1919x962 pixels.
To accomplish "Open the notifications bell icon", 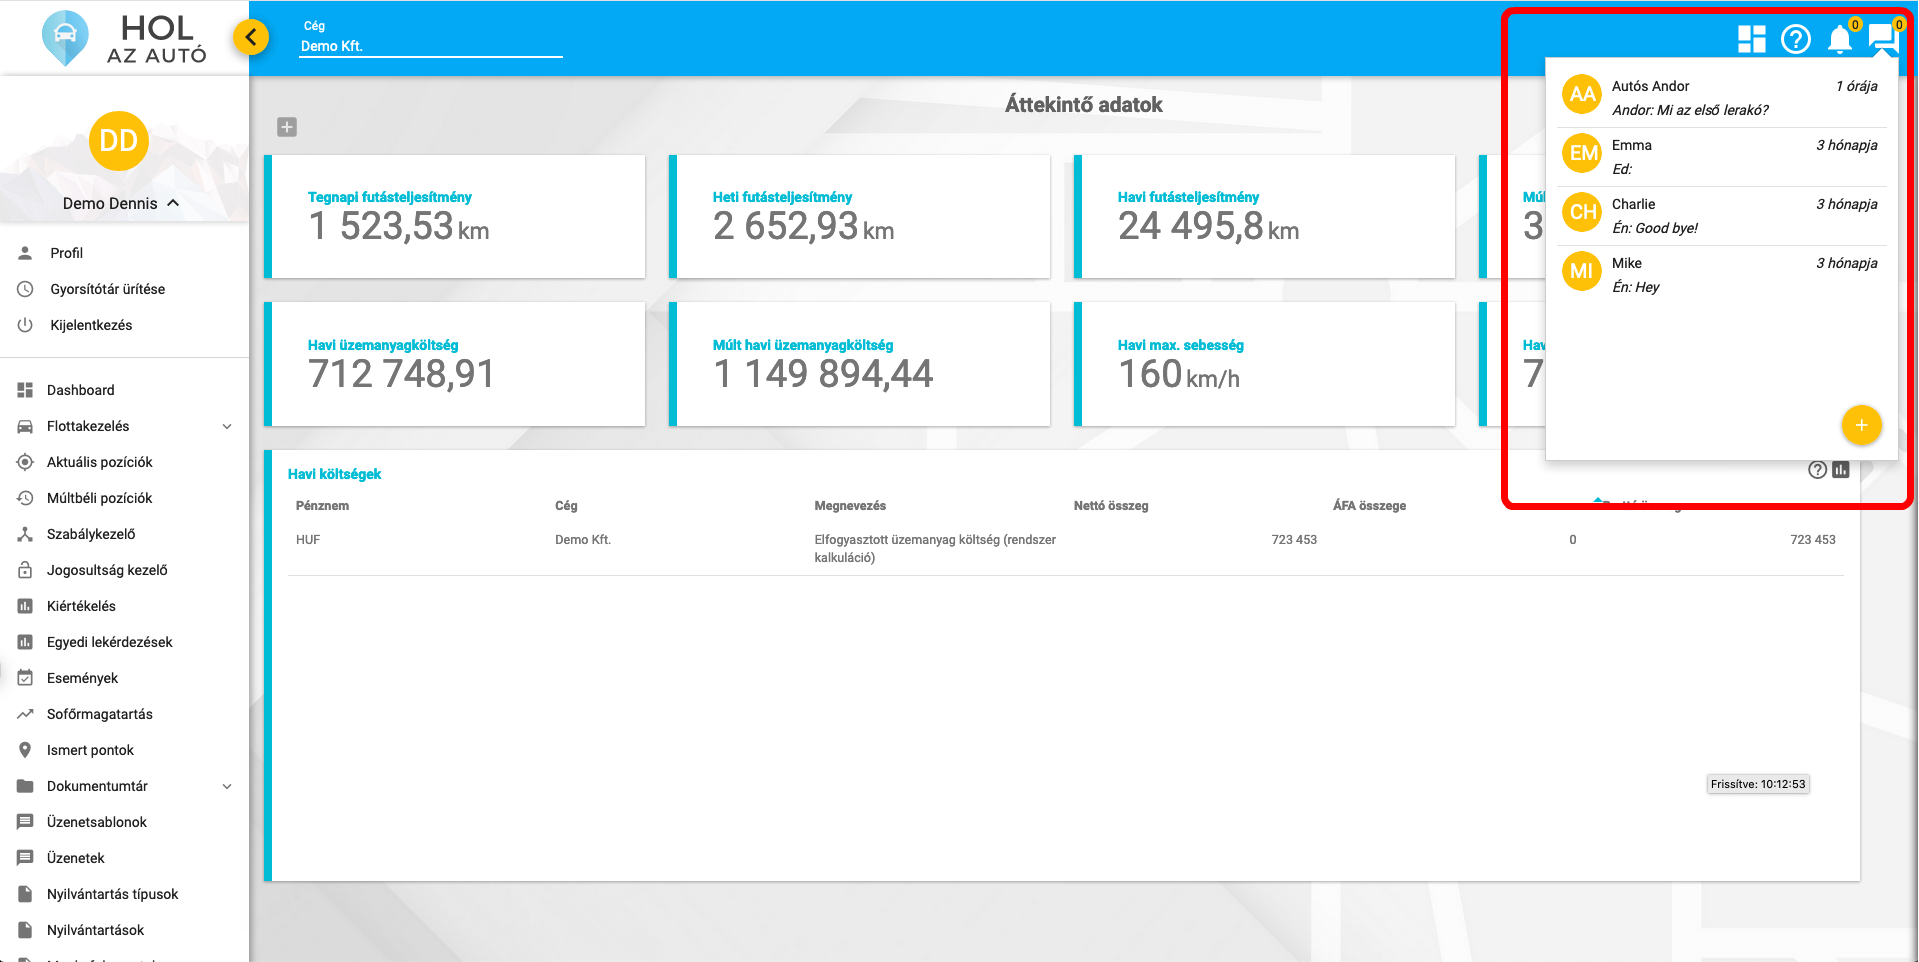I will tap(1839, 39).
